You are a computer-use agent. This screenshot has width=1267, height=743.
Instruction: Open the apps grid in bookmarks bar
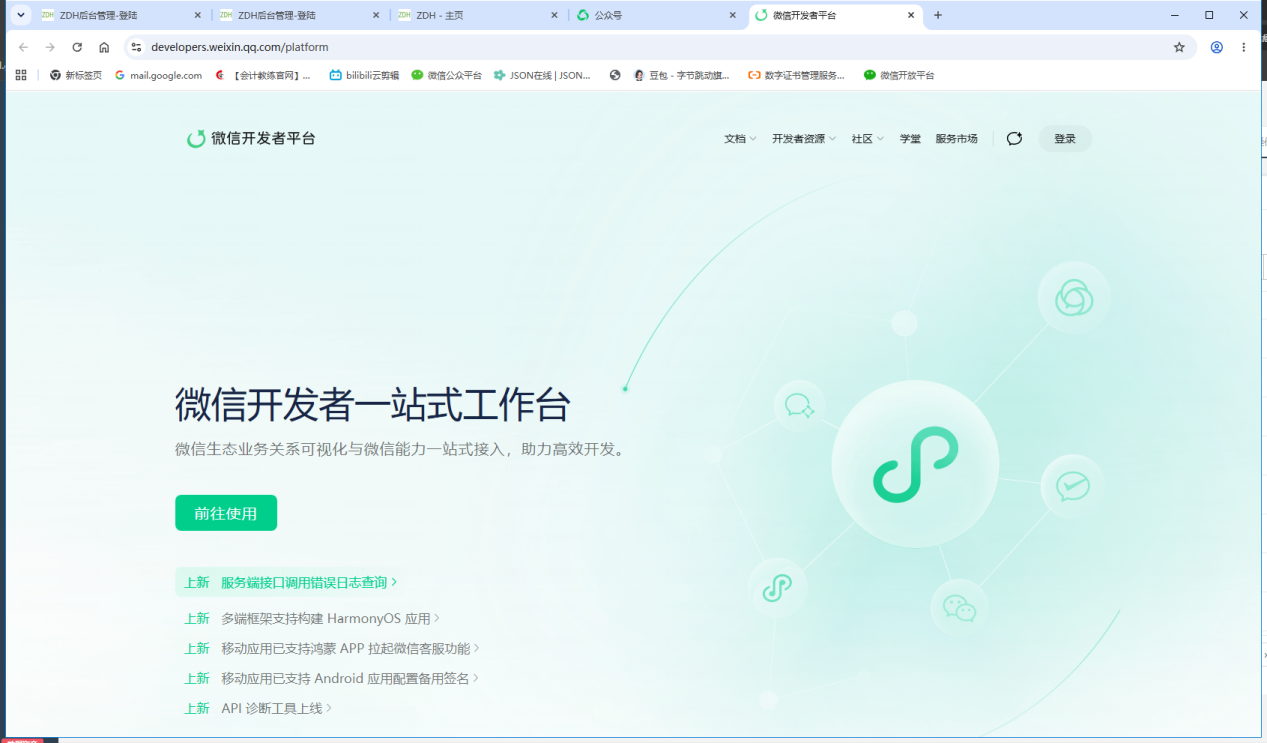click(21, 75)
